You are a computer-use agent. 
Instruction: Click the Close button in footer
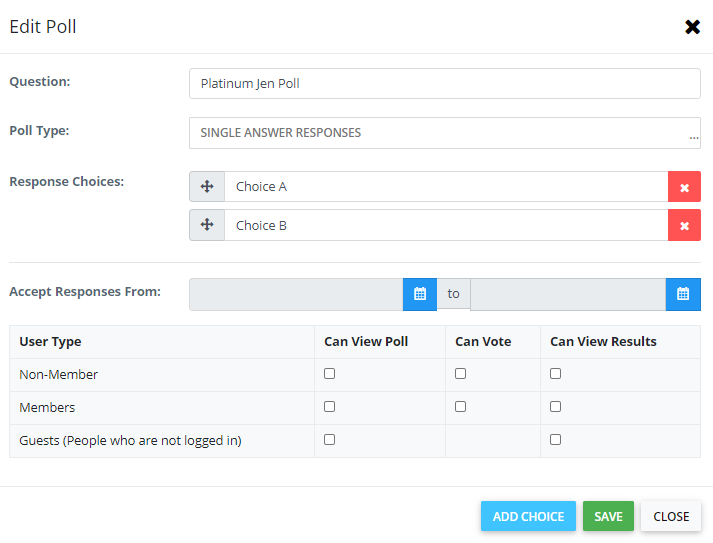click(671, 516)
